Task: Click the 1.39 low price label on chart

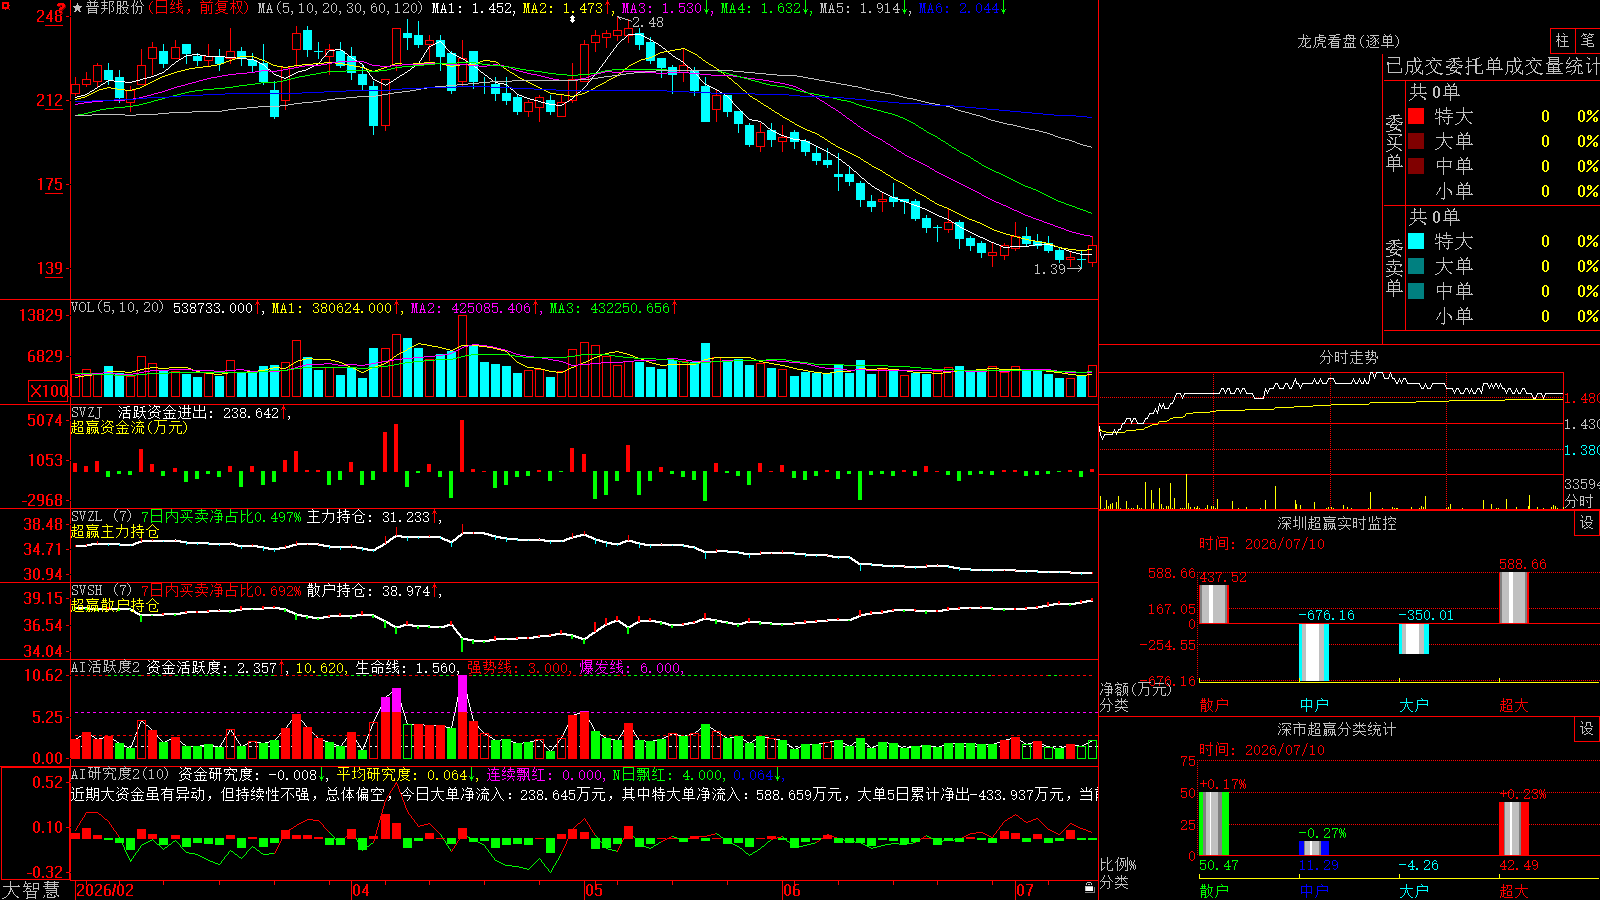Action: [x=1050, y=269]
